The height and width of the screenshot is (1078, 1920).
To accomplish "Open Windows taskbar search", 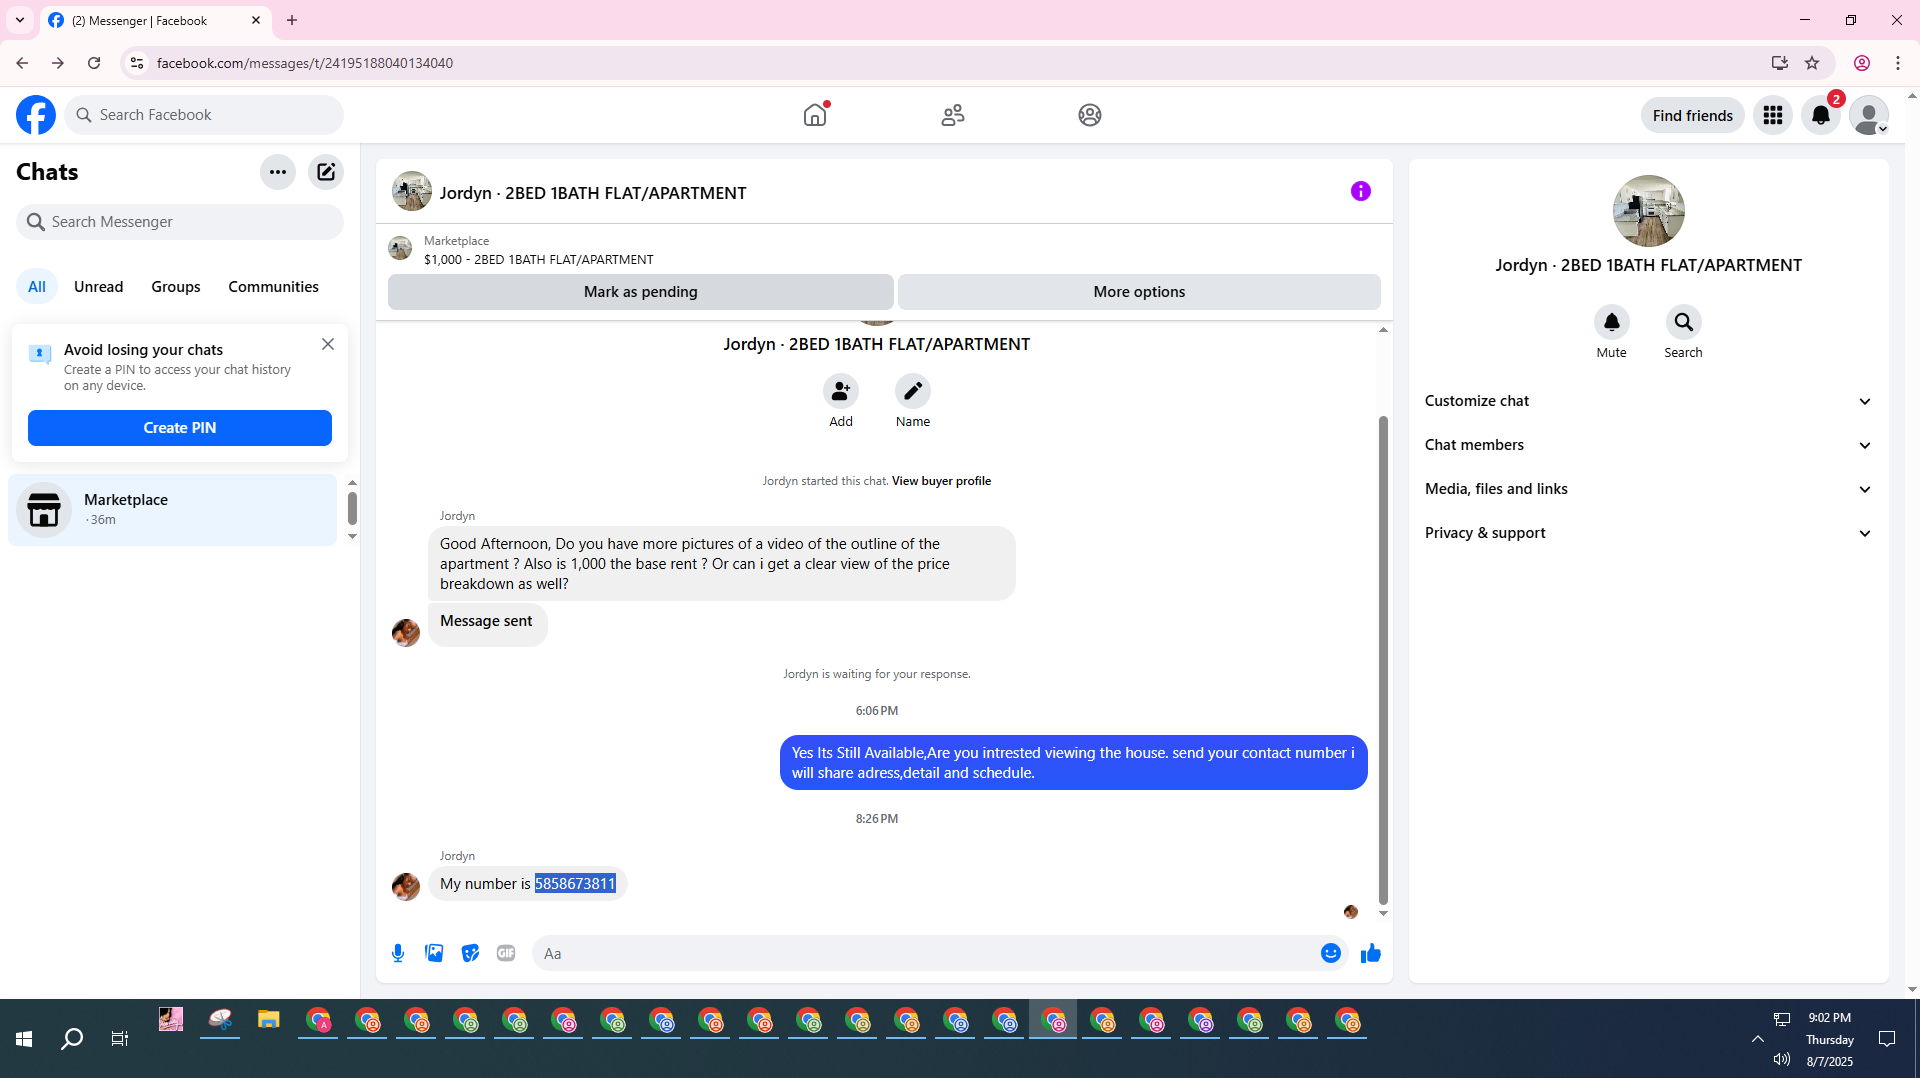I will pyautogui.click(x=72, y=1039).
